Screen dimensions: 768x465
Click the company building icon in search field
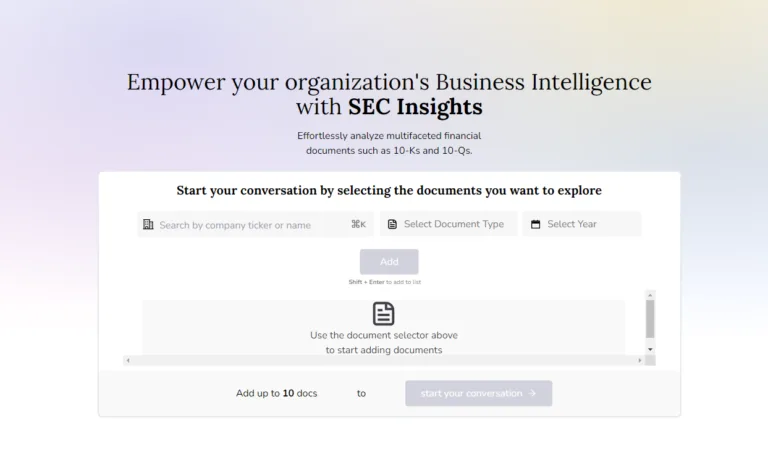[148, 224]
